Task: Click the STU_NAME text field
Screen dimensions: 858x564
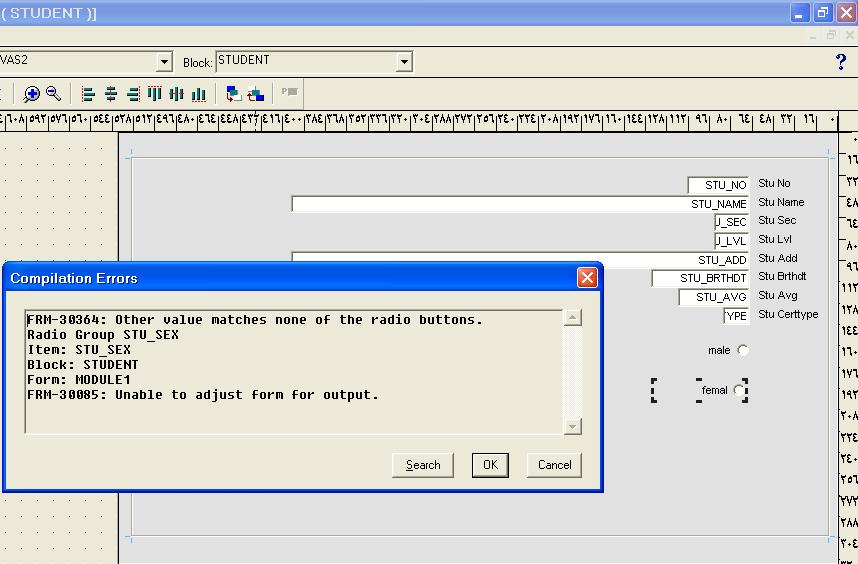Action: click(x=520, y=204)
